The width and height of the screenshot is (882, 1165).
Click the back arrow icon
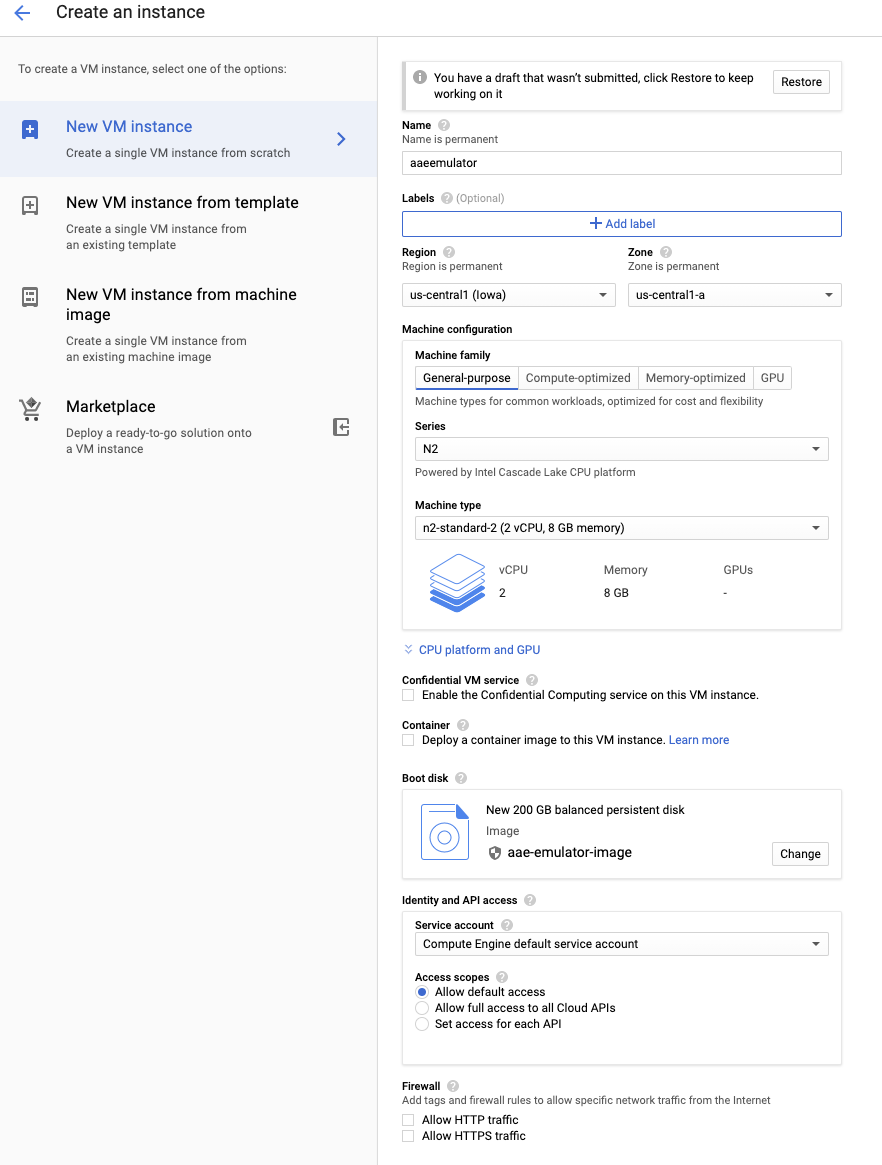click(x=22, y=13)
